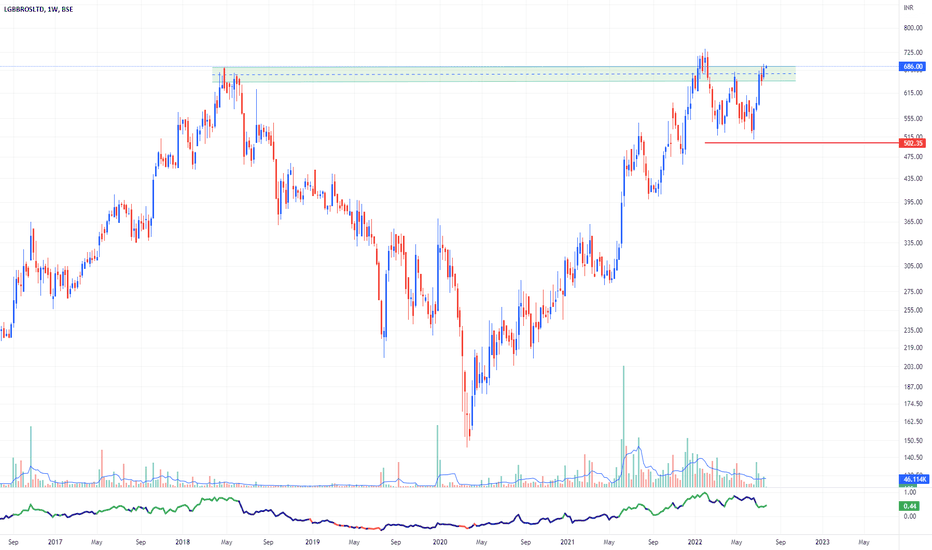
Task: Click the 162.50 price axis label
Action: 913,422
